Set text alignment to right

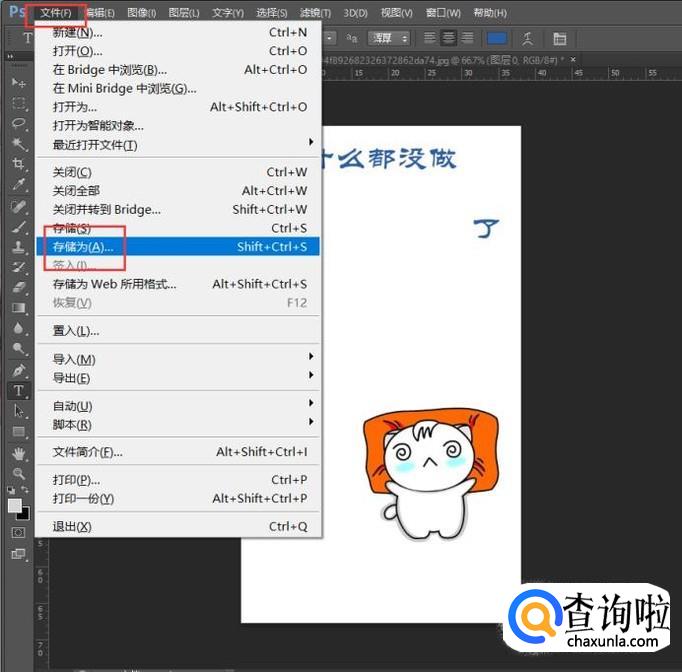pos(468,38)
